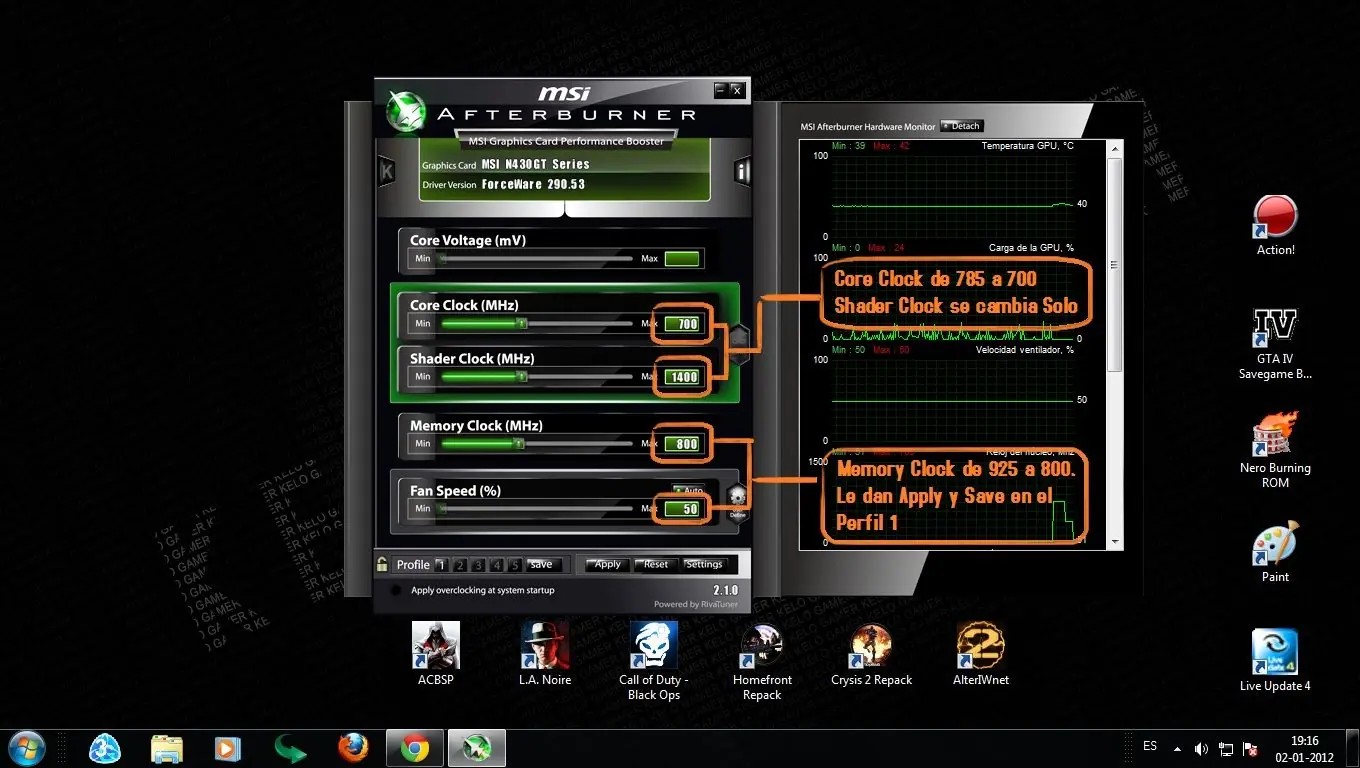
Task: Click the Hardware Monitor scroll down arrow
Action: [1114, 542]
